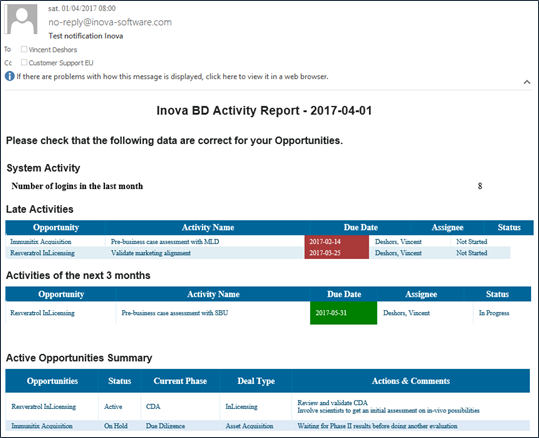Image resolution: width=539 pixels, height=438 pixels.
Task: Click the Number of logins in last month label
Action: [77, 186]
